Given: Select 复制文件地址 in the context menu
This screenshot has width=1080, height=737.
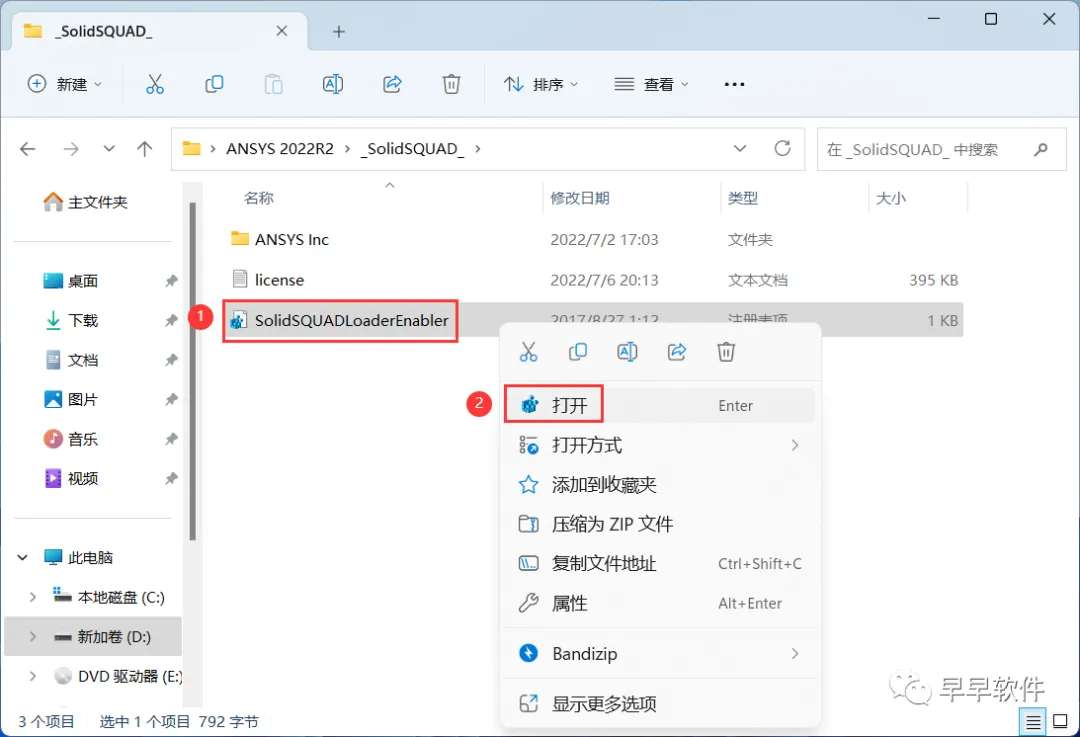Looking at the screenshot, I should click(660, 563).
